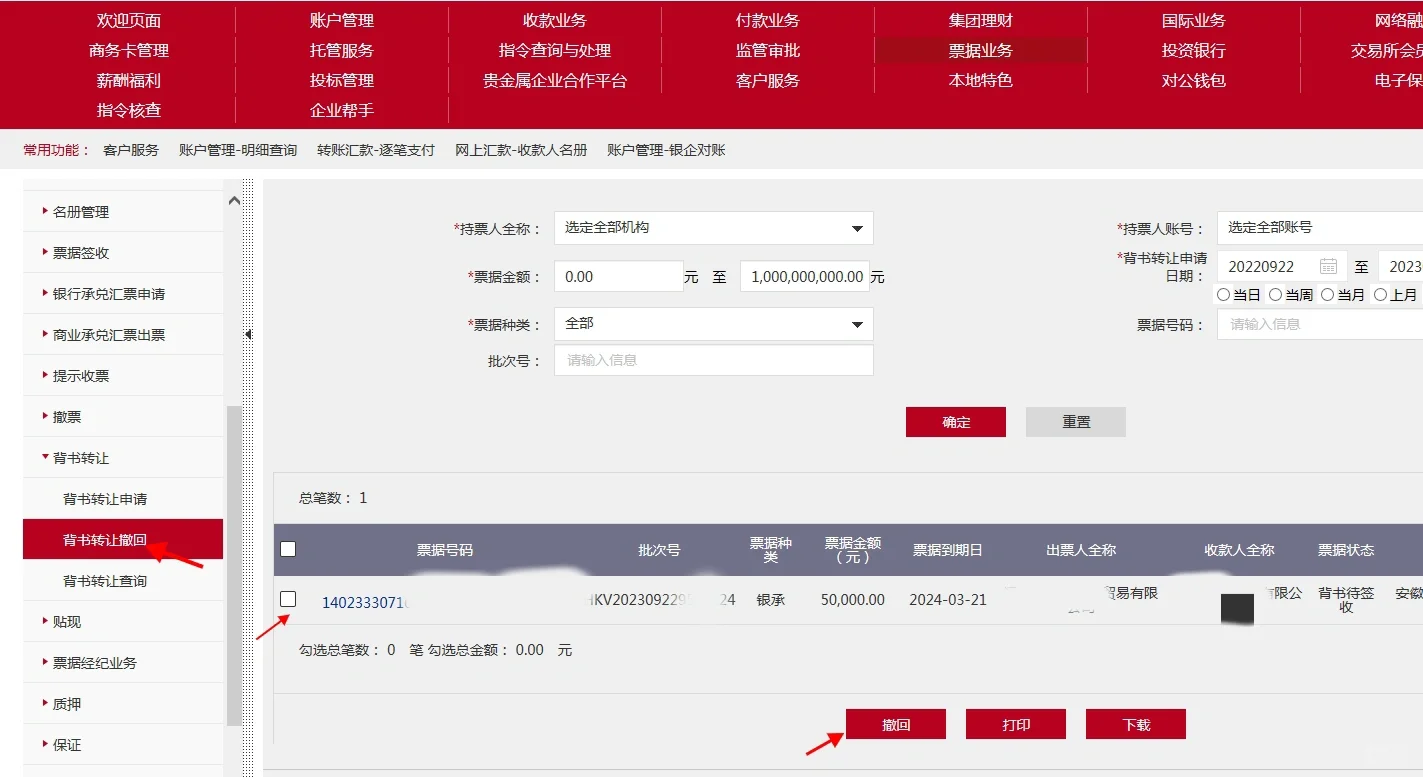Click the 批次号 input field
The width and height of the screenshot is (1423, 777).
pyautogui.click(x=713, y=360)
